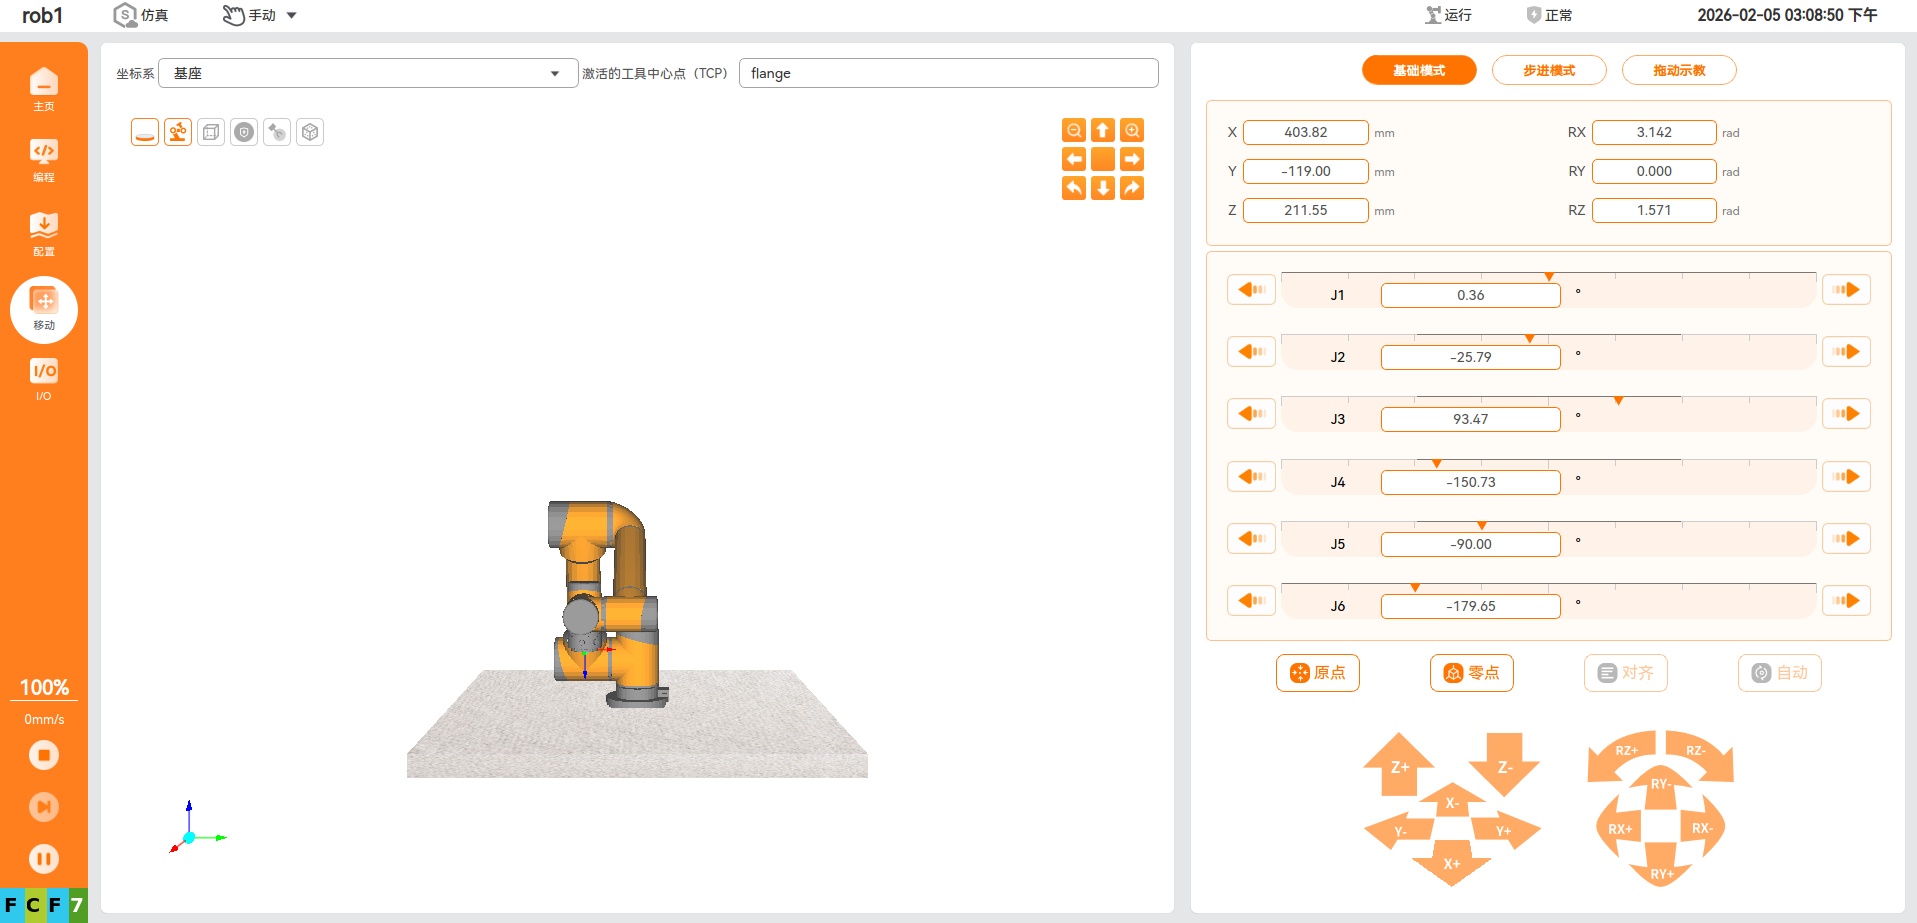Rotate the 3D view with the curved-left arrow
Screen dimensions: 1917x923
coord(1073,188)
